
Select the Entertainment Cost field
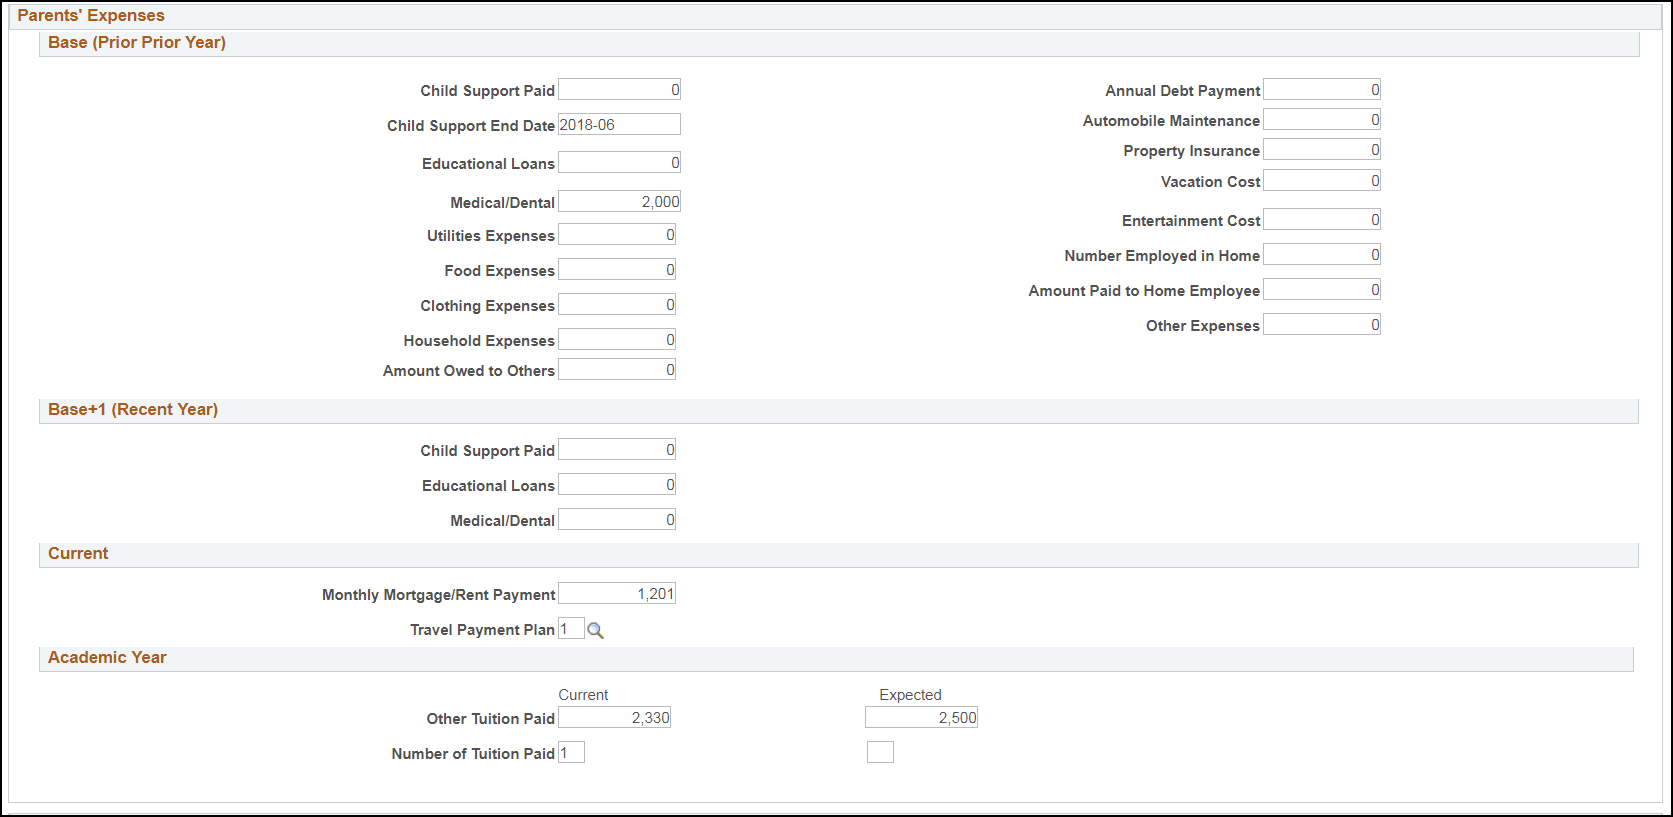(1322, 220)
